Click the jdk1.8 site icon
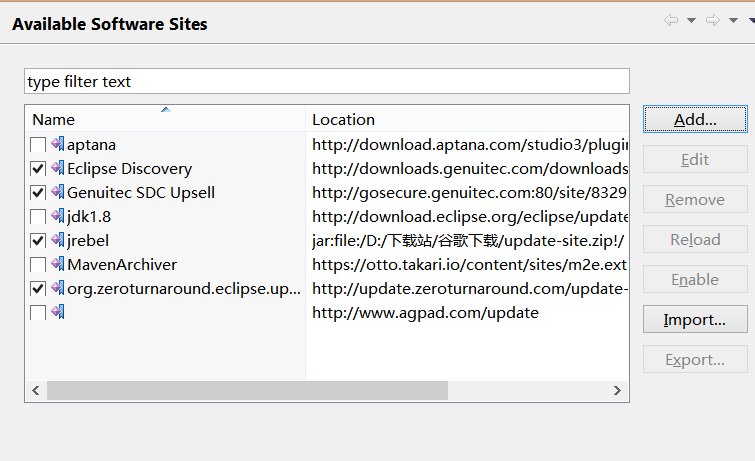 [58, 216]
